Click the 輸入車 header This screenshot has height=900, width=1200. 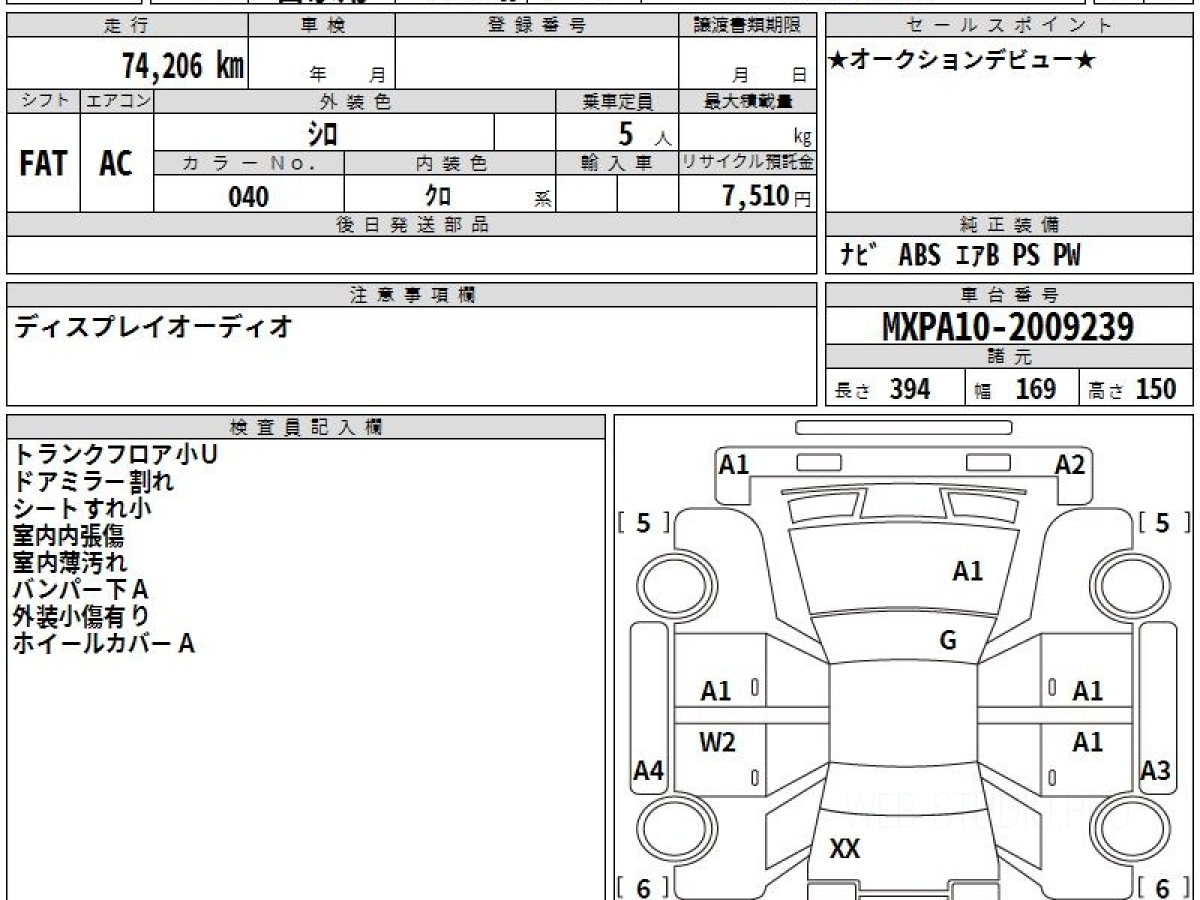click(x=617, y=163)
